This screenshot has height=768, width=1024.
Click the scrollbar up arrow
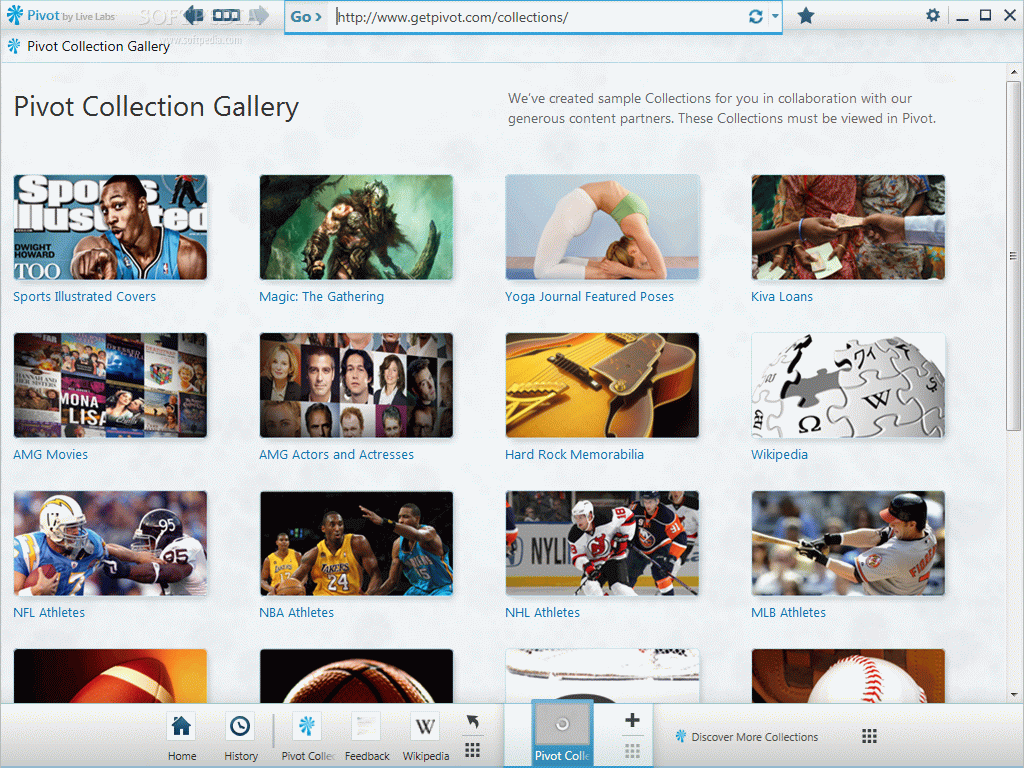coord(1014,72)
